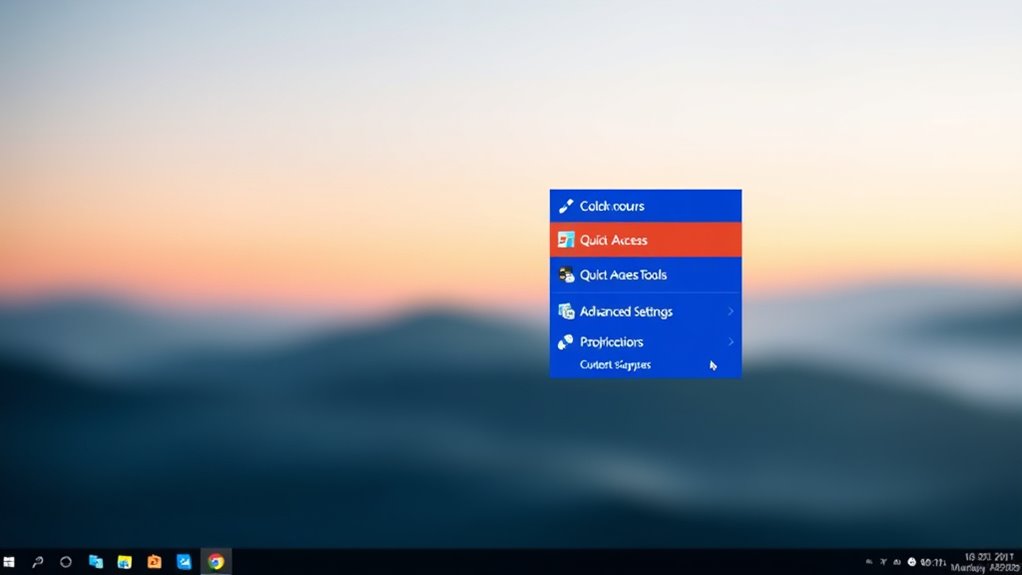Open the Windows Start menu

9,562
